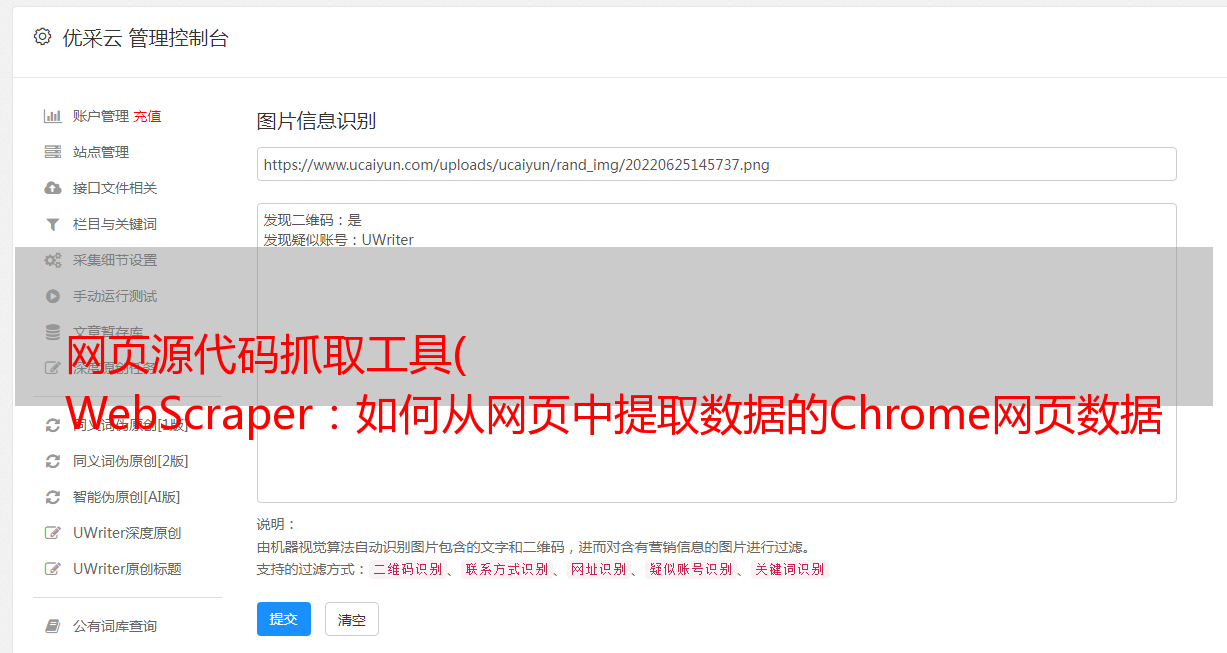This screenshot has width=1227, height=653.
Task: Click the book icon beside 公有词库查询
Action: [x=53, y=626]
